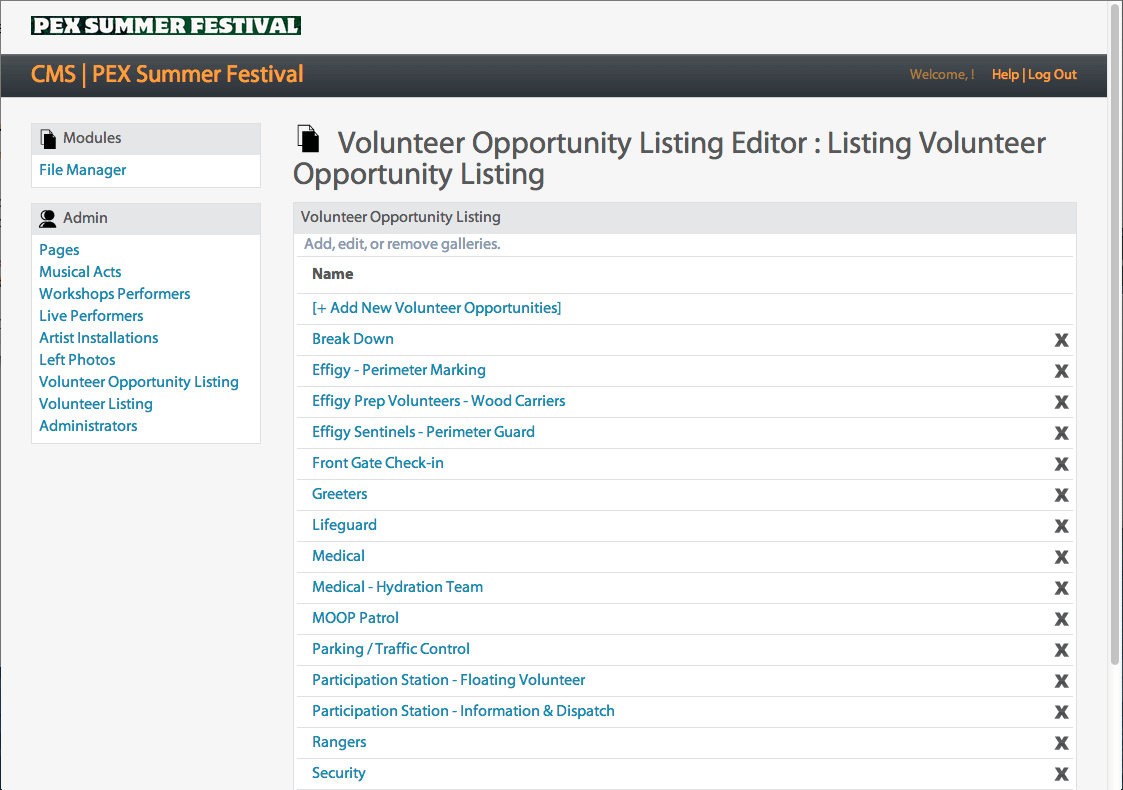
Task: Click Add New Volunteer Opportunities link
Action: [436, 308]
